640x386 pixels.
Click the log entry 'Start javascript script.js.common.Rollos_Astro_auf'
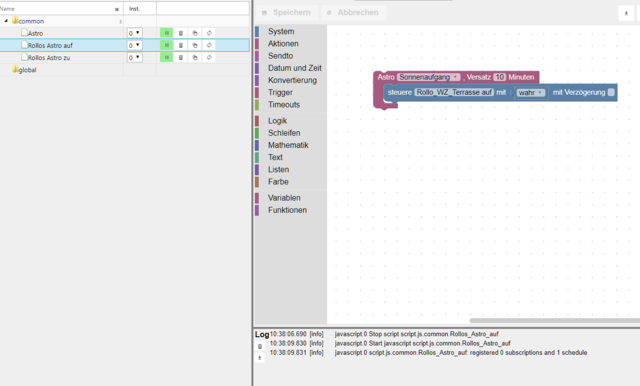click(422, 344)
